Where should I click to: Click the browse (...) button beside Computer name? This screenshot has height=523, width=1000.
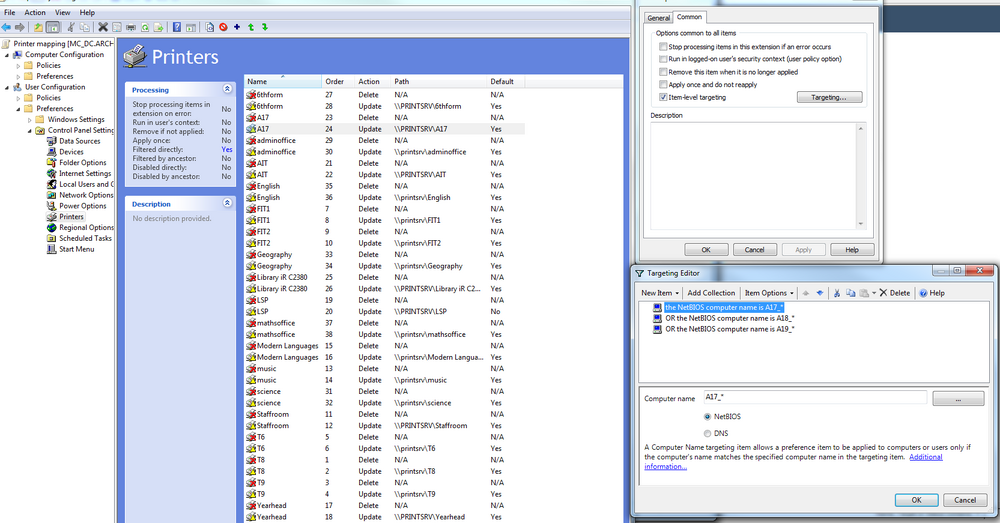tap(958, 399)
